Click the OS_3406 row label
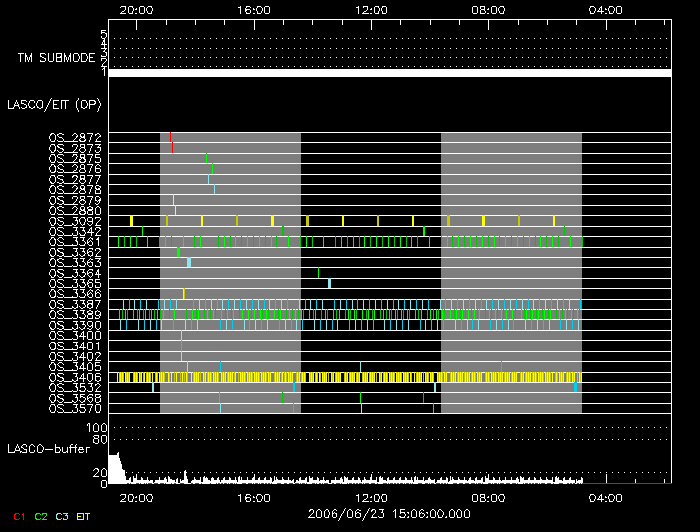 (x=74, y=377)
